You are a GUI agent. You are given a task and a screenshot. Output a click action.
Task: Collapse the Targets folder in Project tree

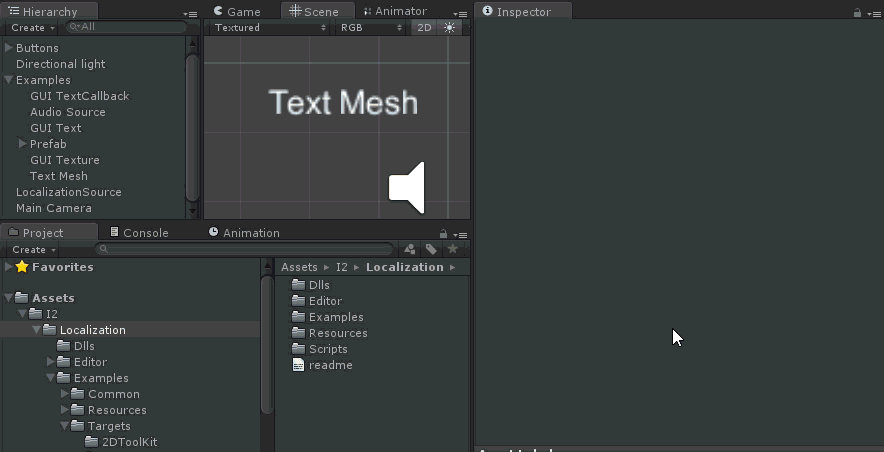pos(64,426)
